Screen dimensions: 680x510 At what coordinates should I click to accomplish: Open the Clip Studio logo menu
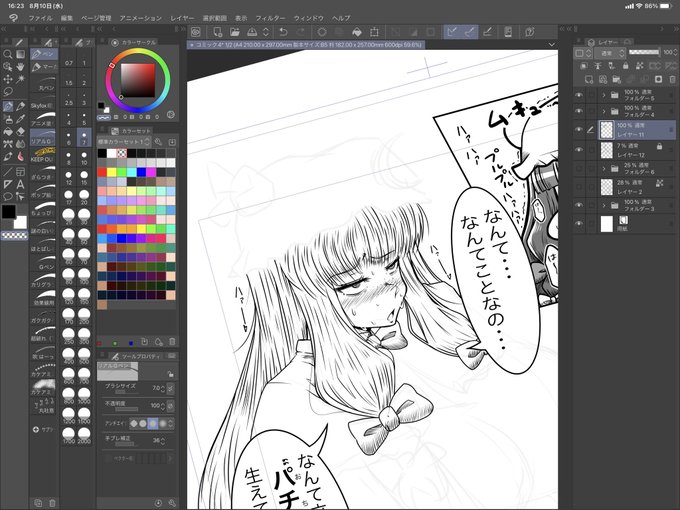point(13,18)
